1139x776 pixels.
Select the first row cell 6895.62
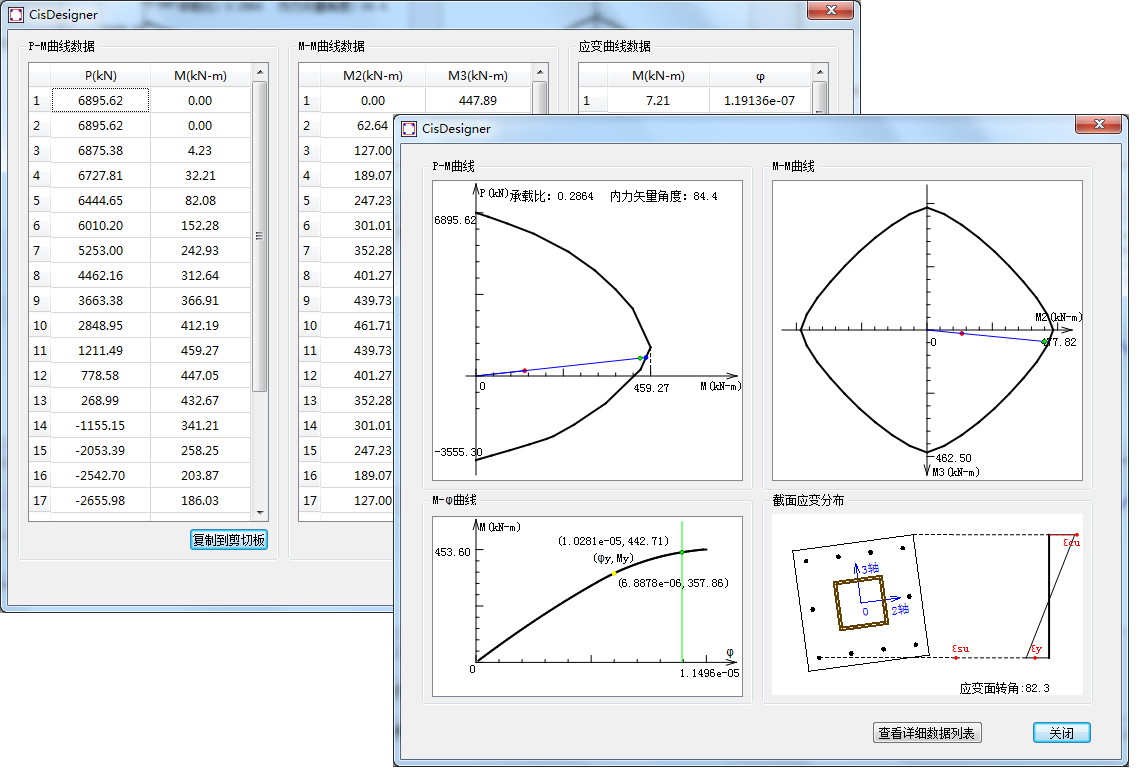pyautogui.click(x=101, y=100)
